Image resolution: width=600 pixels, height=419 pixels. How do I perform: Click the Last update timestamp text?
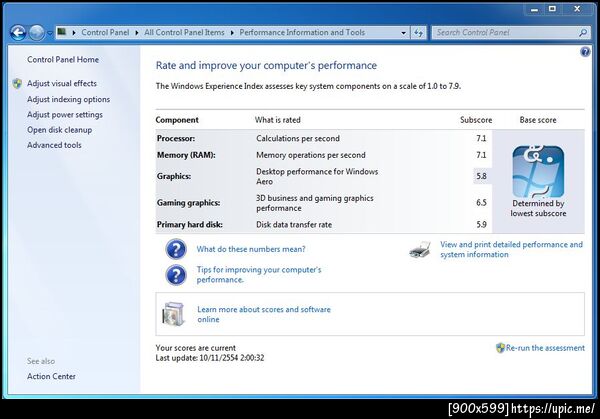(210, 358)
